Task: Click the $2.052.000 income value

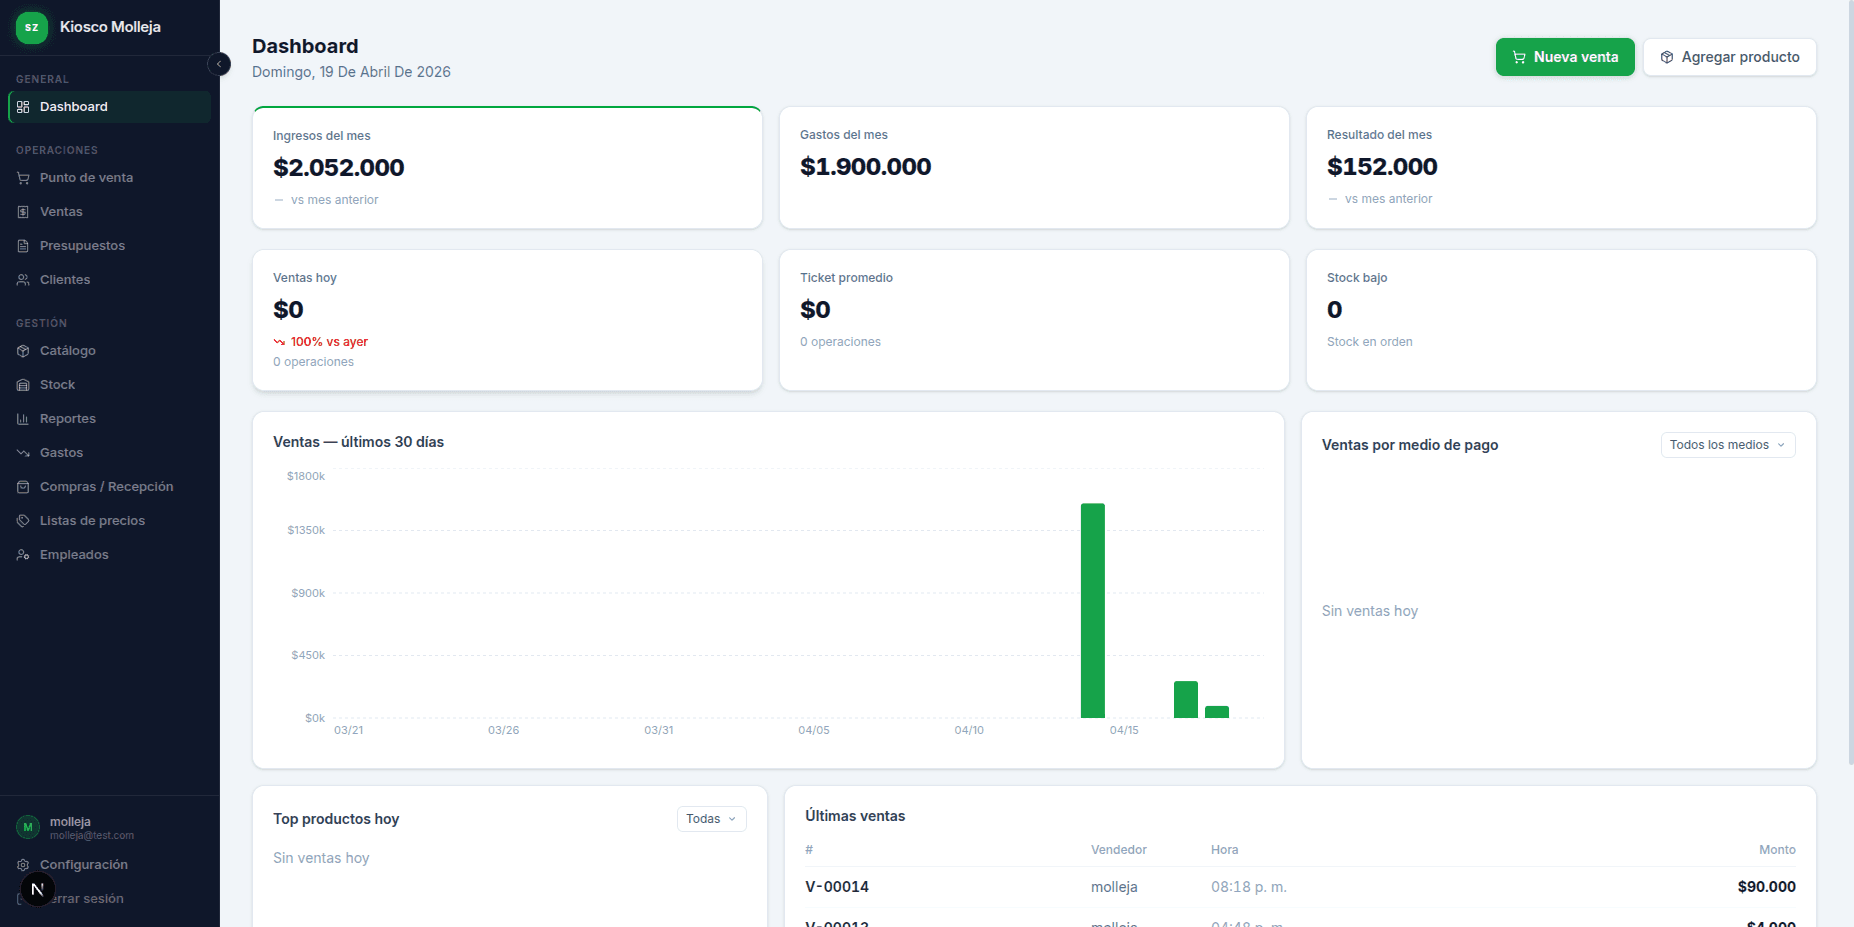Action: pos(339,168)
